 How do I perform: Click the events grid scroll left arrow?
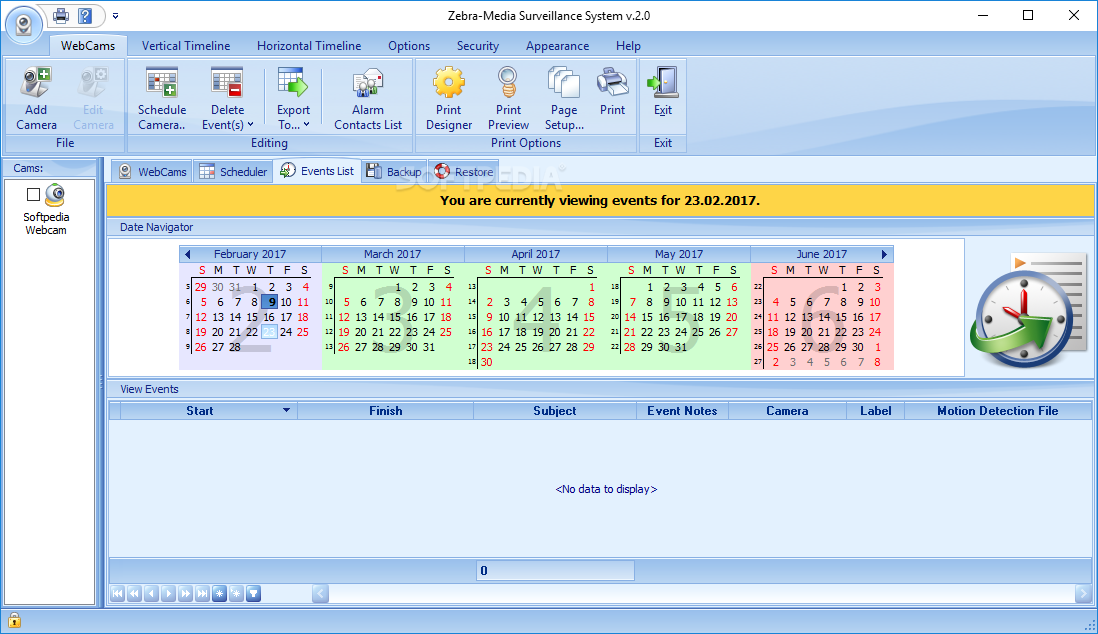[320, 594]
